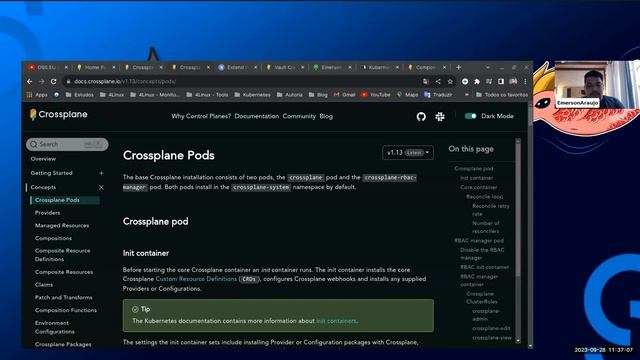640x360 pixels.
Task: Open the Maps bookmark
Action: (407, 95)
